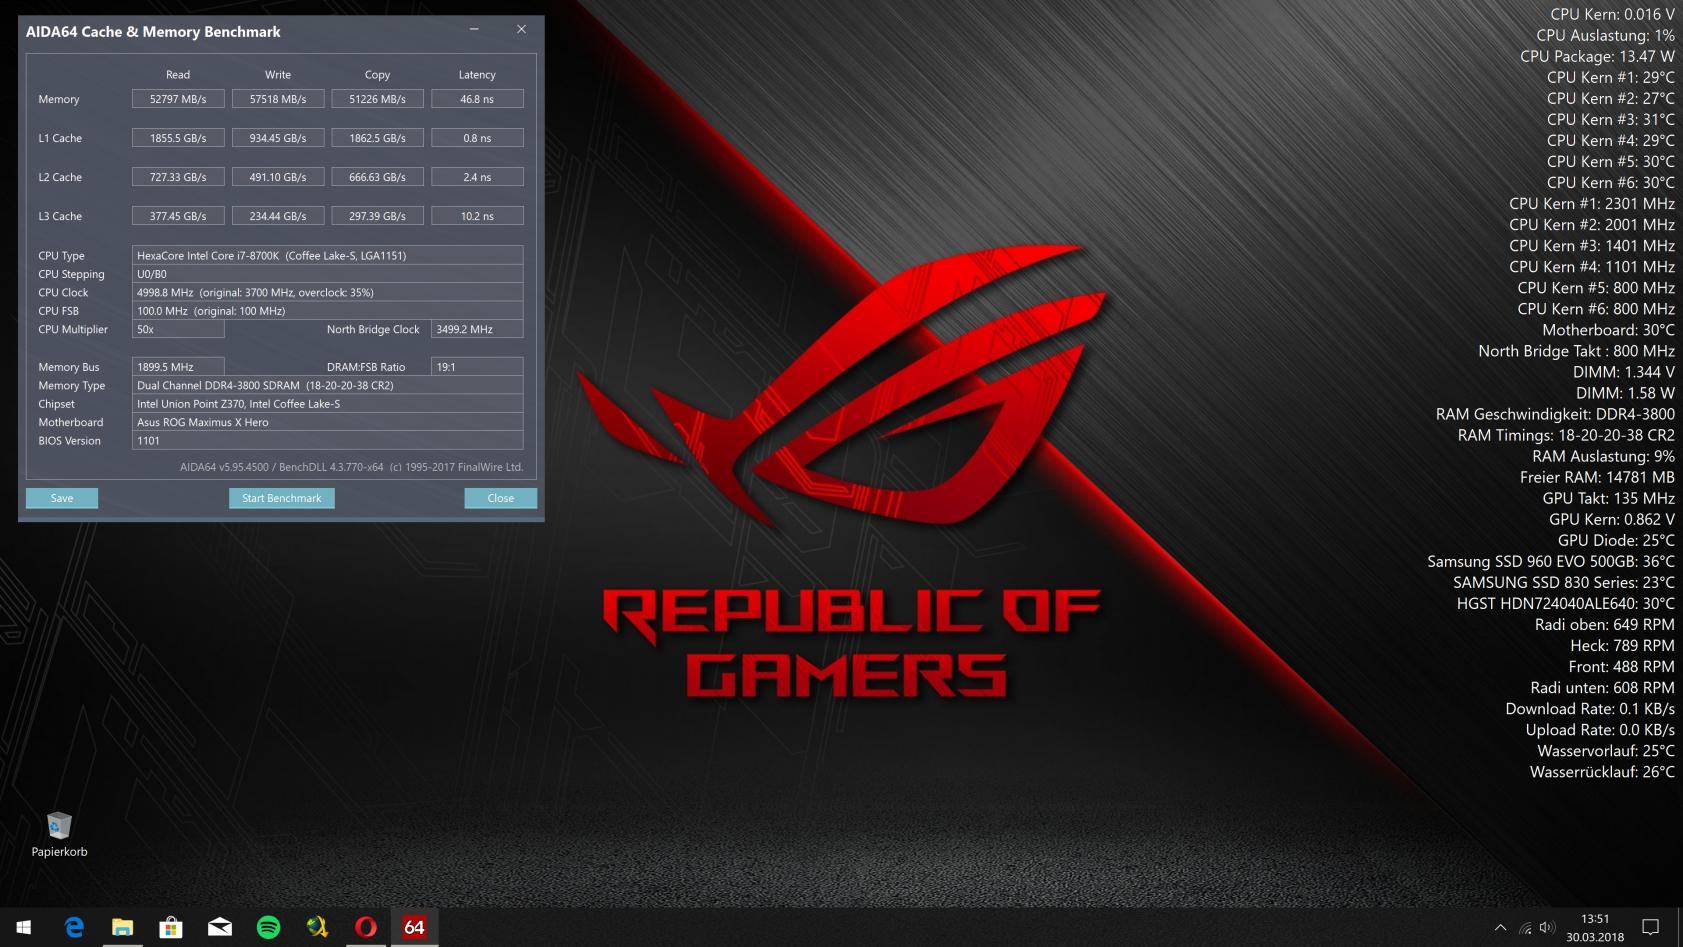Click the Latency column header

477,75
